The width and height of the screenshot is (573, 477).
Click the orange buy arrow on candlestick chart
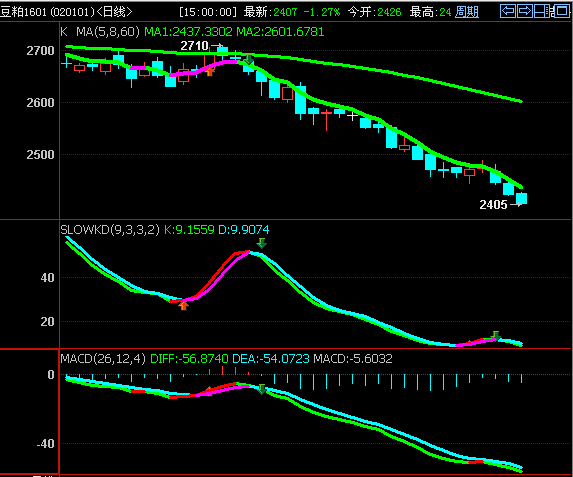209,71
